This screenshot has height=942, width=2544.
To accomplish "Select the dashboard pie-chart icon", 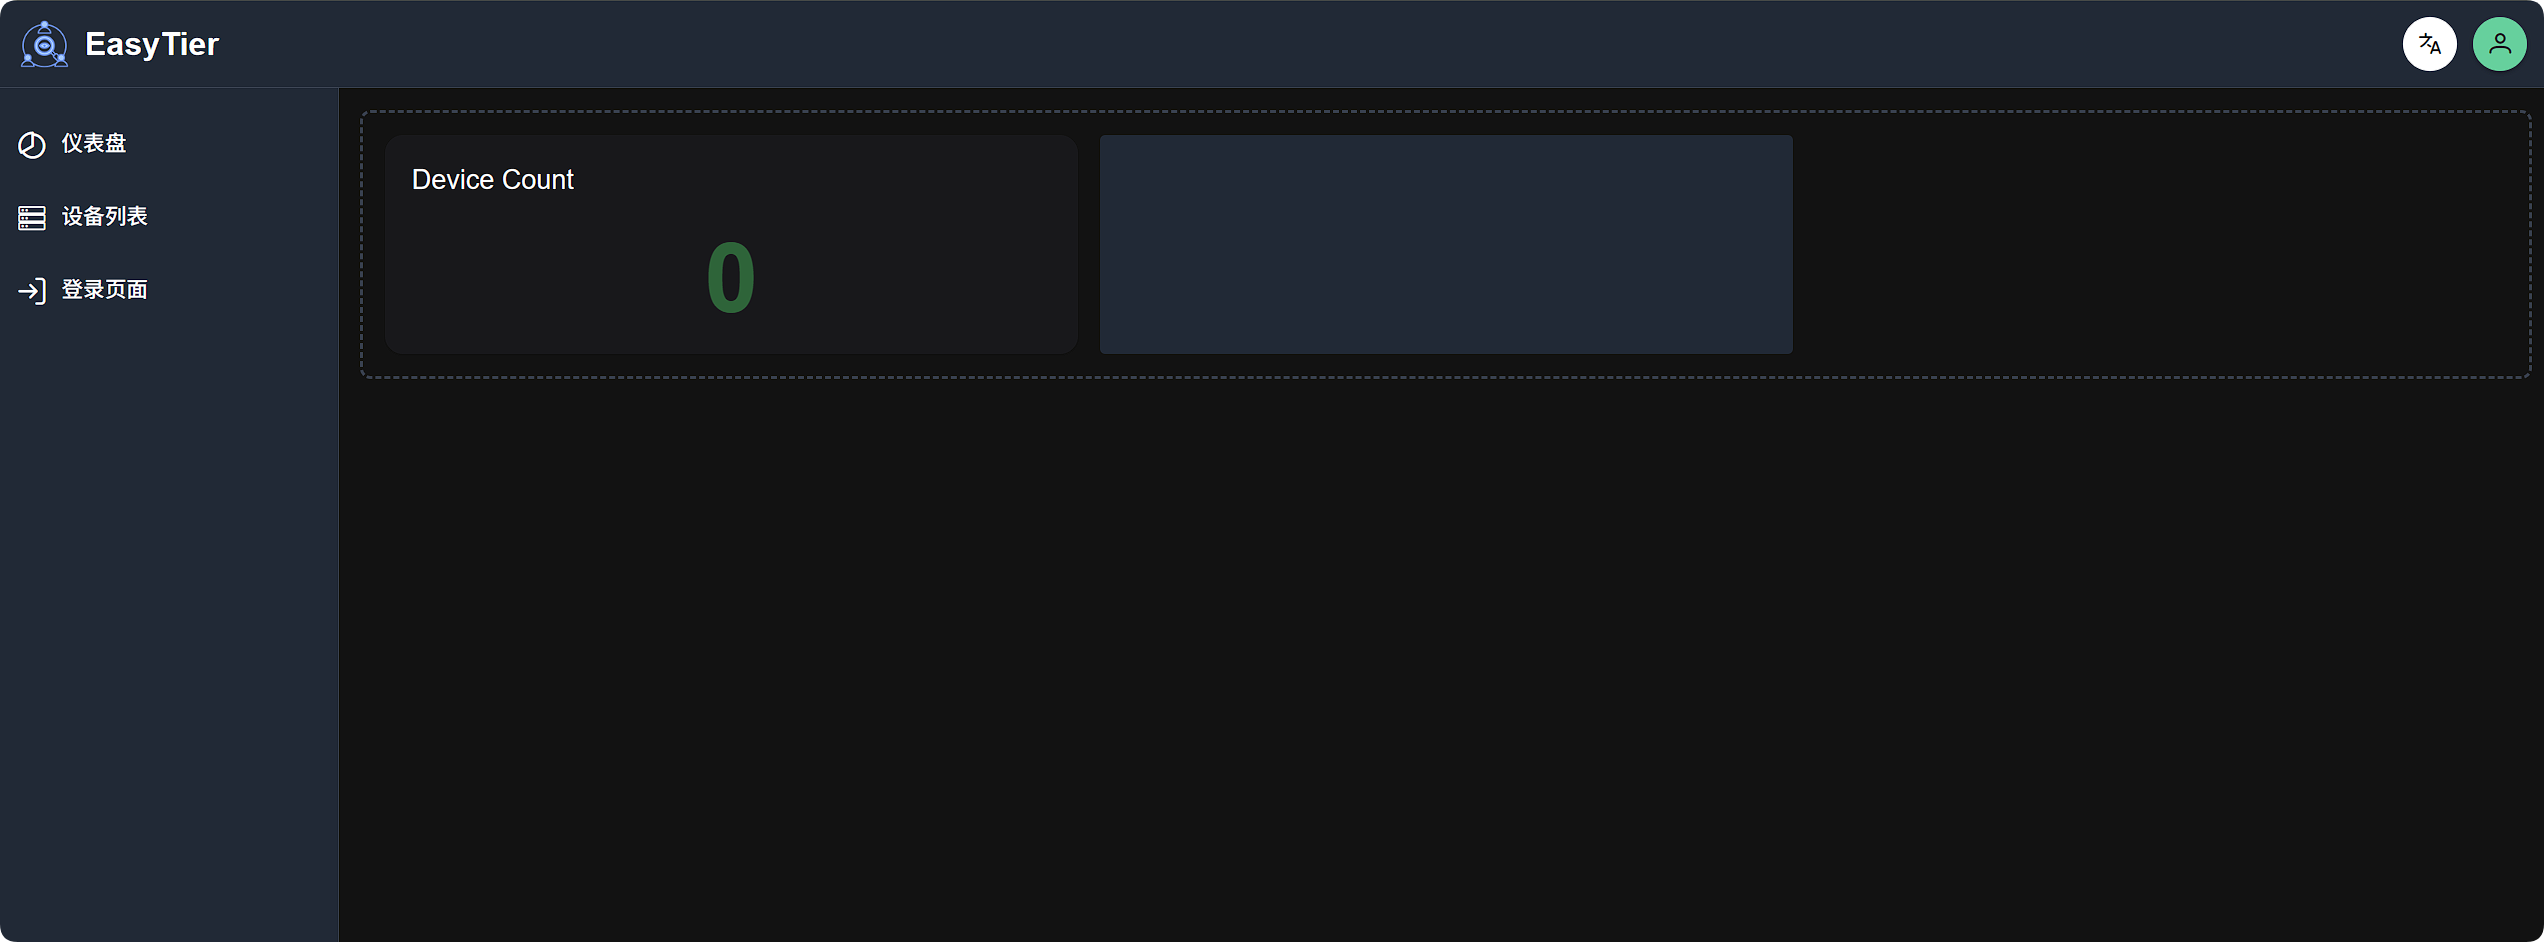I will coord(32,145).
